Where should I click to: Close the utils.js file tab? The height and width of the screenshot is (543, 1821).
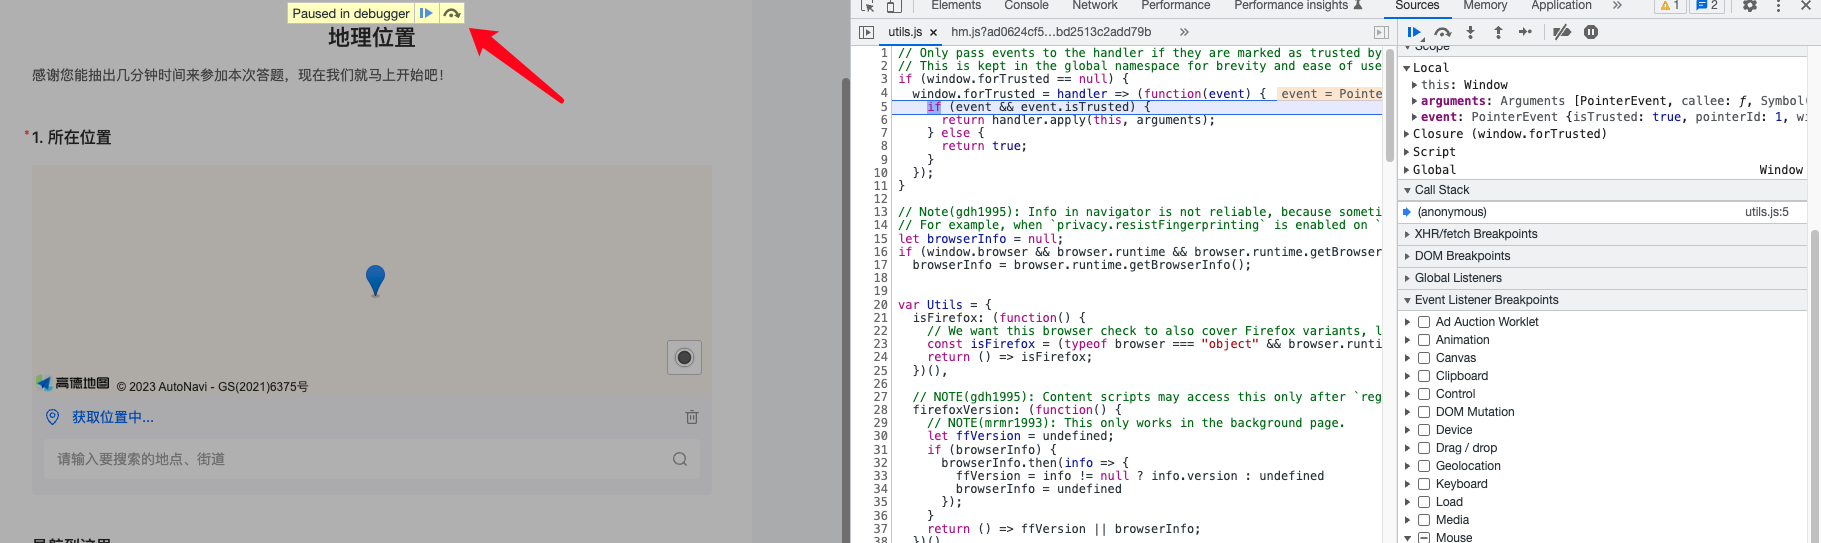tap(933, 33)
